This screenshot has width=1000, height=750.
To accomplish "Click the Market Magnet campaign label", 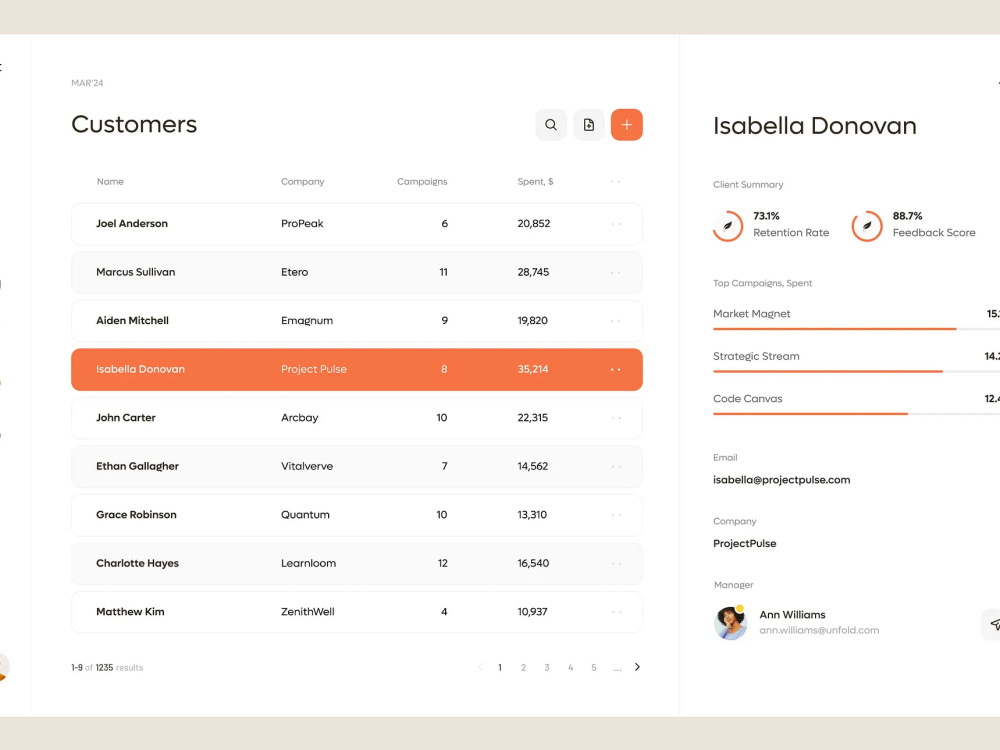I will click(751, 314).
